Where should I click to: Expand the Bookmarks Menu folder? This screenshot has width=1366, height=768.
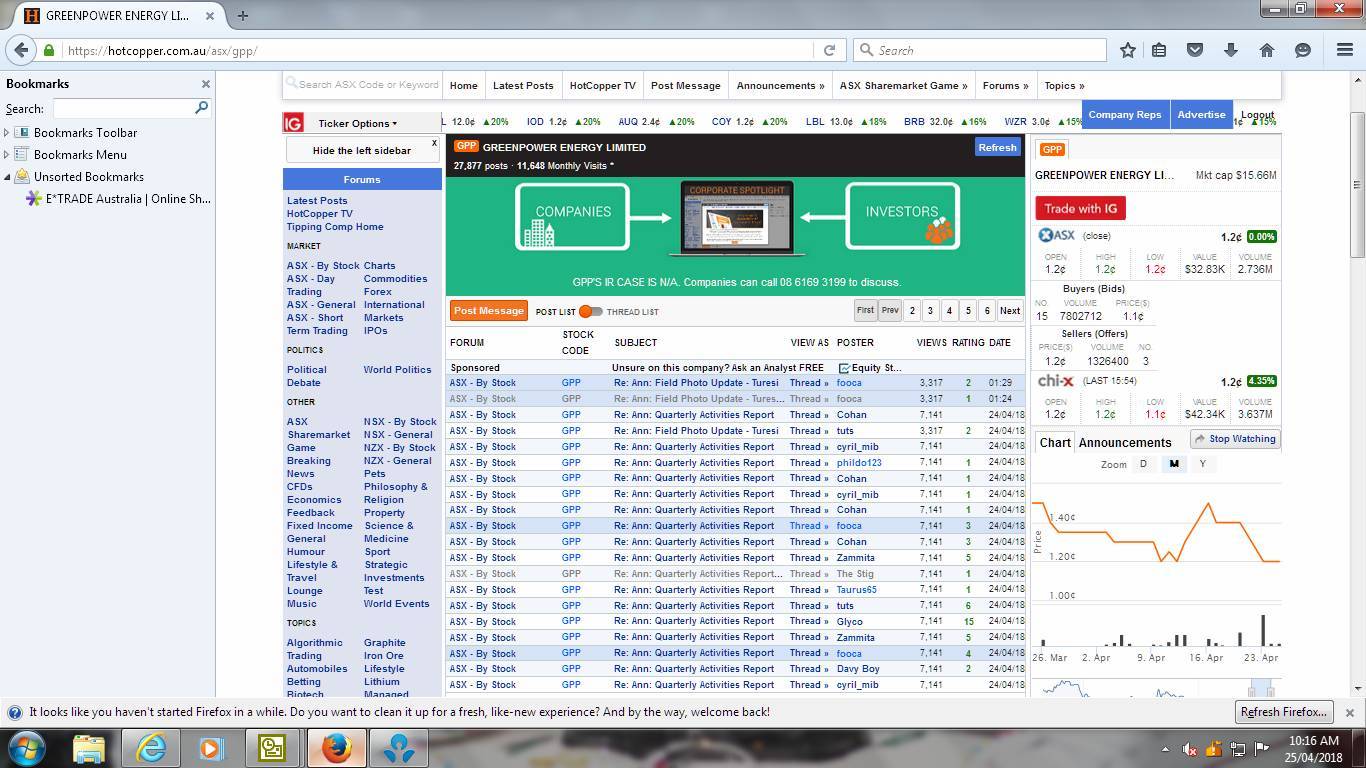[x=7, y=154]
